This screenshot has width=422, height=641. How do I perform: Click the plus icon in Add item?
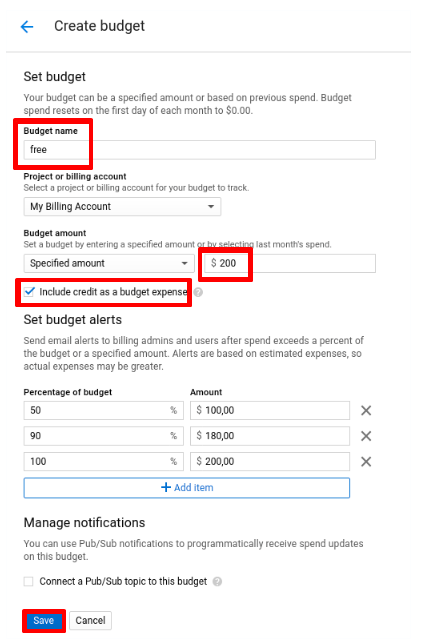pyautogui.click(x=166, y=487)
